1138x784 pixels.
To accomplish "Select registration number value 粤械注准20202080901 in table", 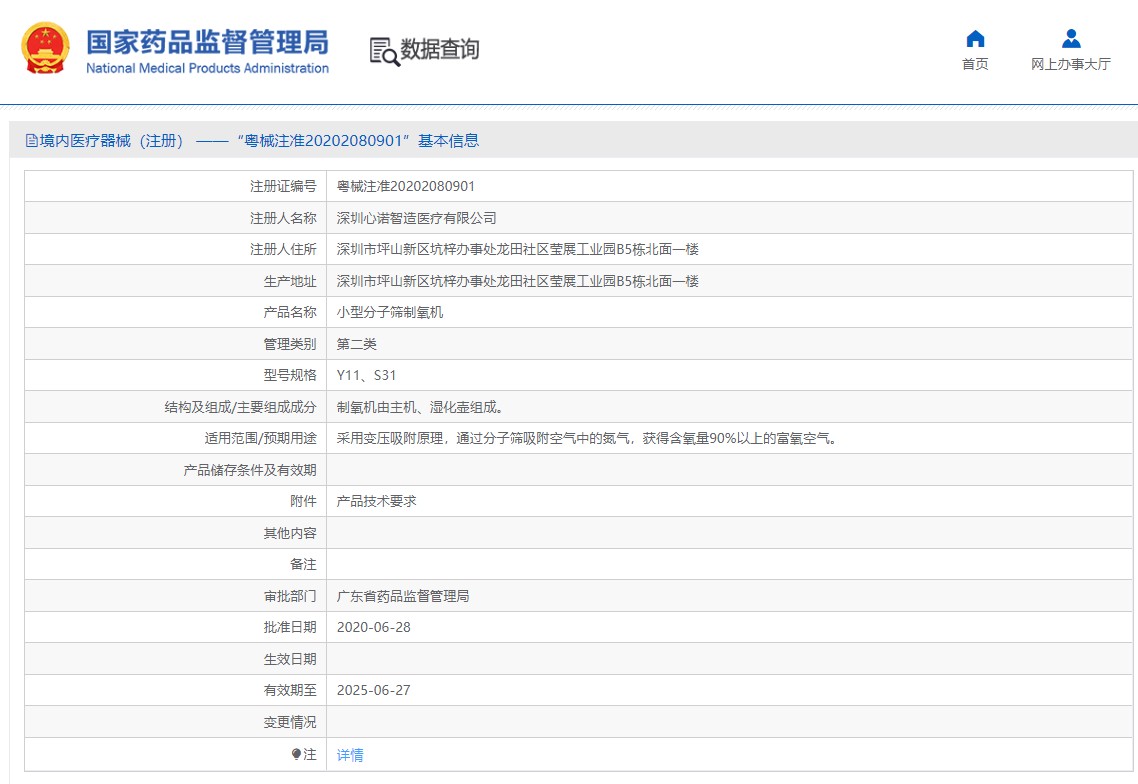I will tap(406, 187).
